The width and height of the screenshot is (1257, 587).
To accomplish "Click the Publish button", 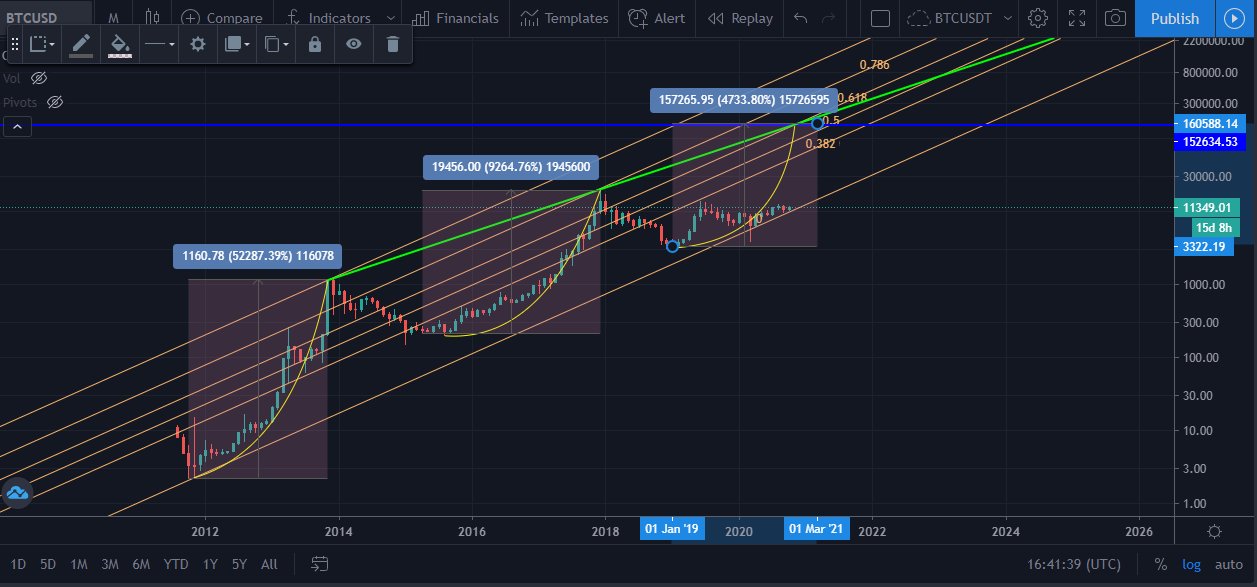I will pos(1174,18).
